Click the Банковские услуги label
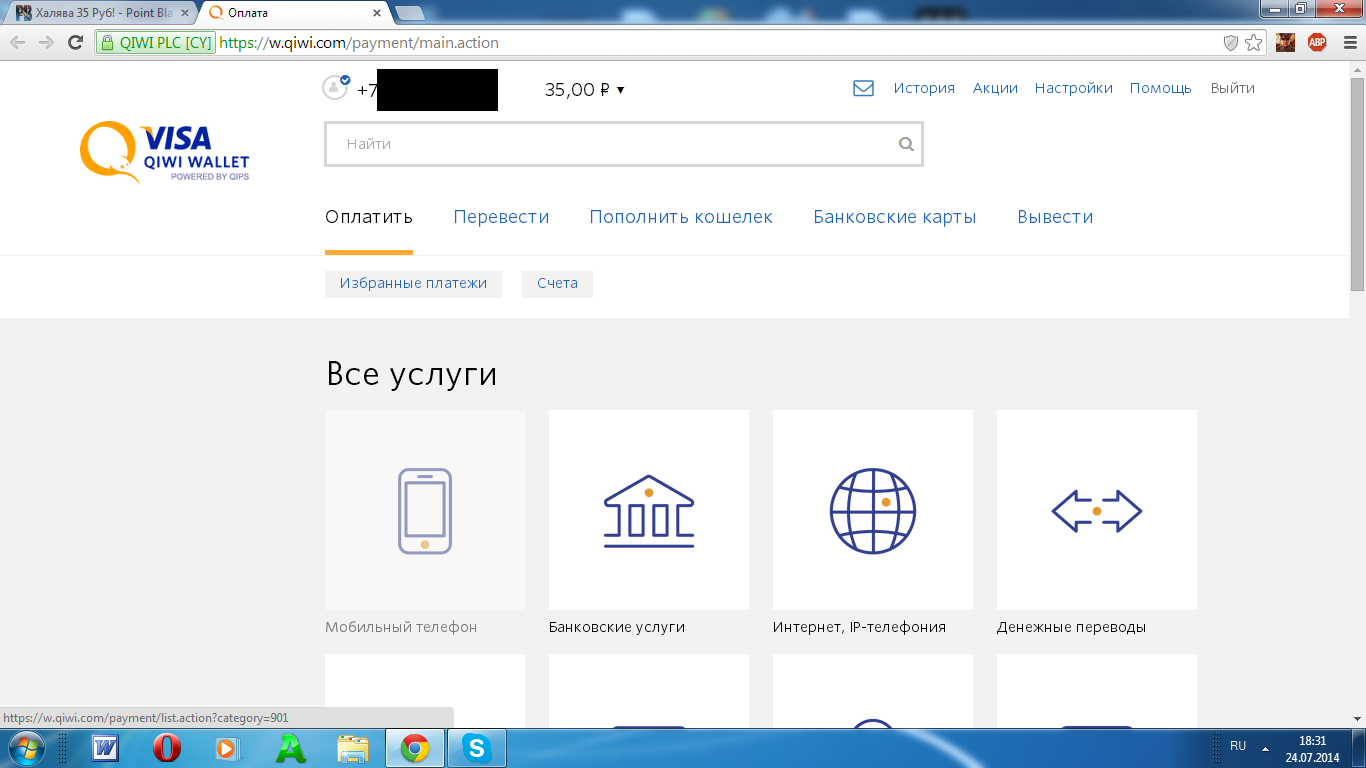 [617, 627]
